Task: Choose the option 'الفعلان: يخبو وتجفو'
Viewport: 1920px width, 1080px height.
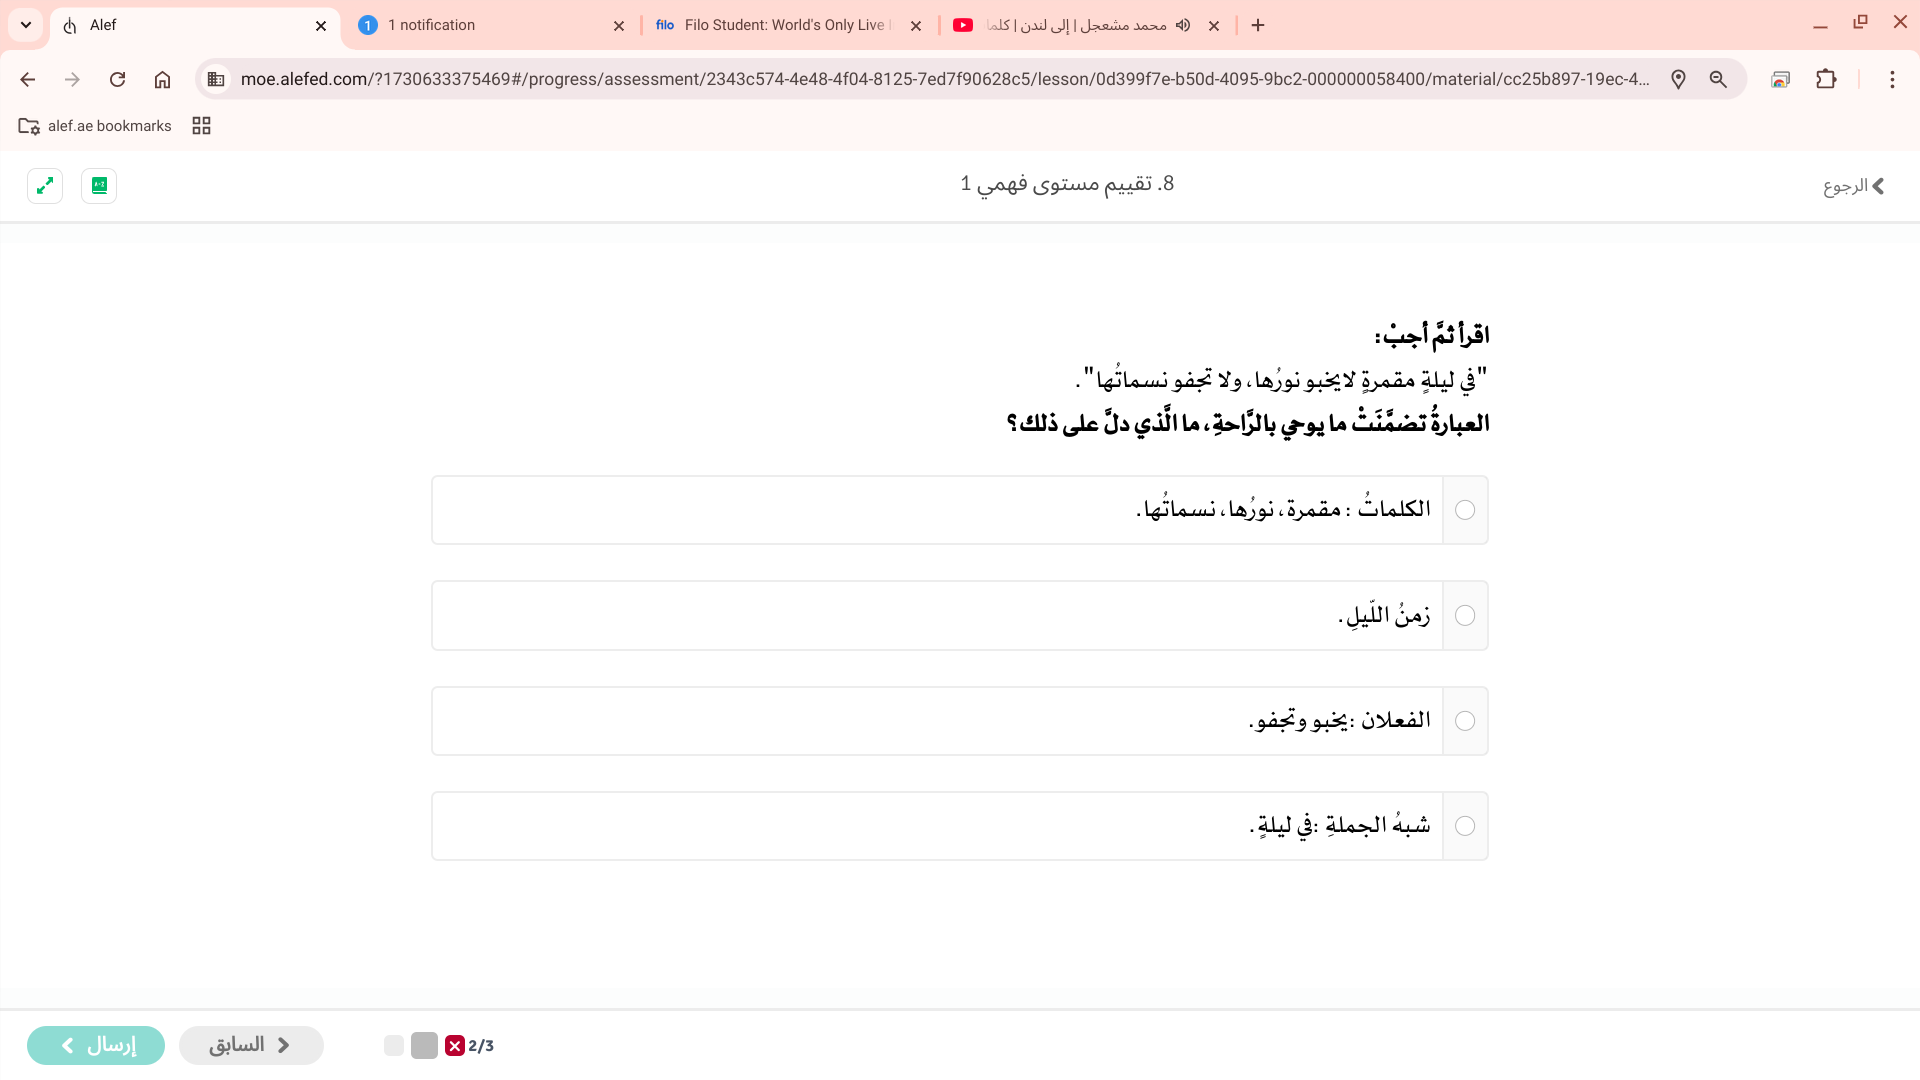Action: 1464,721
